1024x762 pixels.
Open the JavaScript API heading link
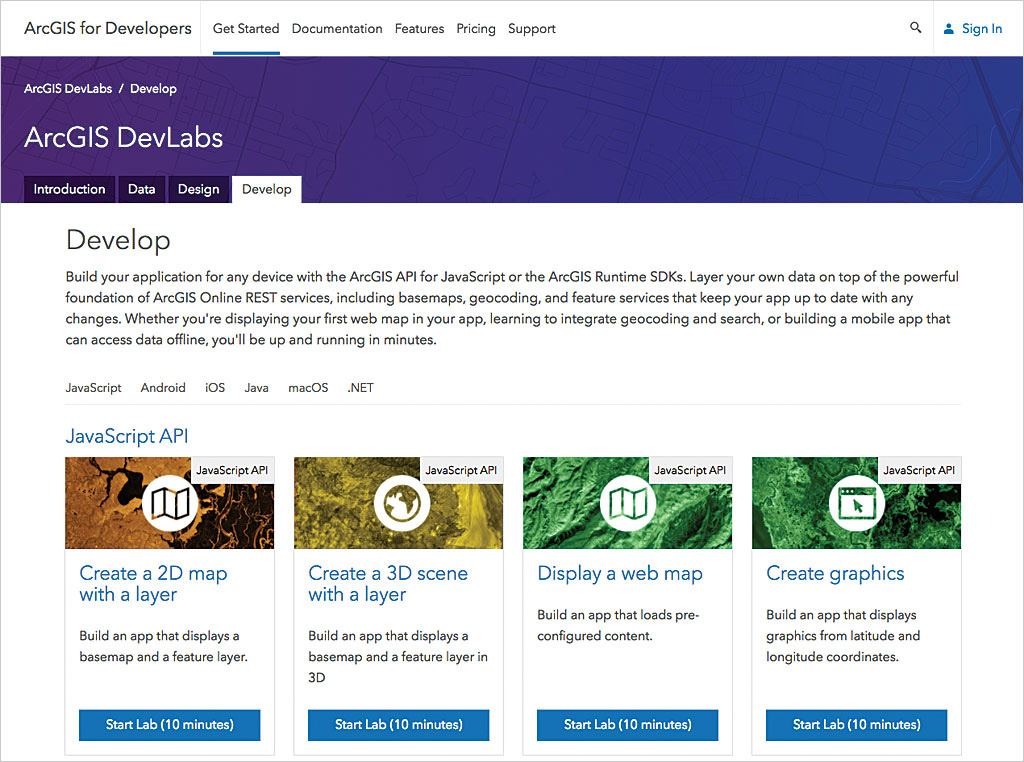[x=127, y=436]
